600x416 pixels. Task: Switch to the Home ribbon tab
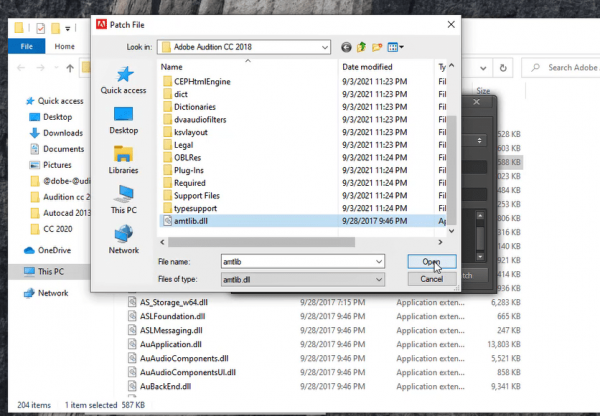click(64, 46)
